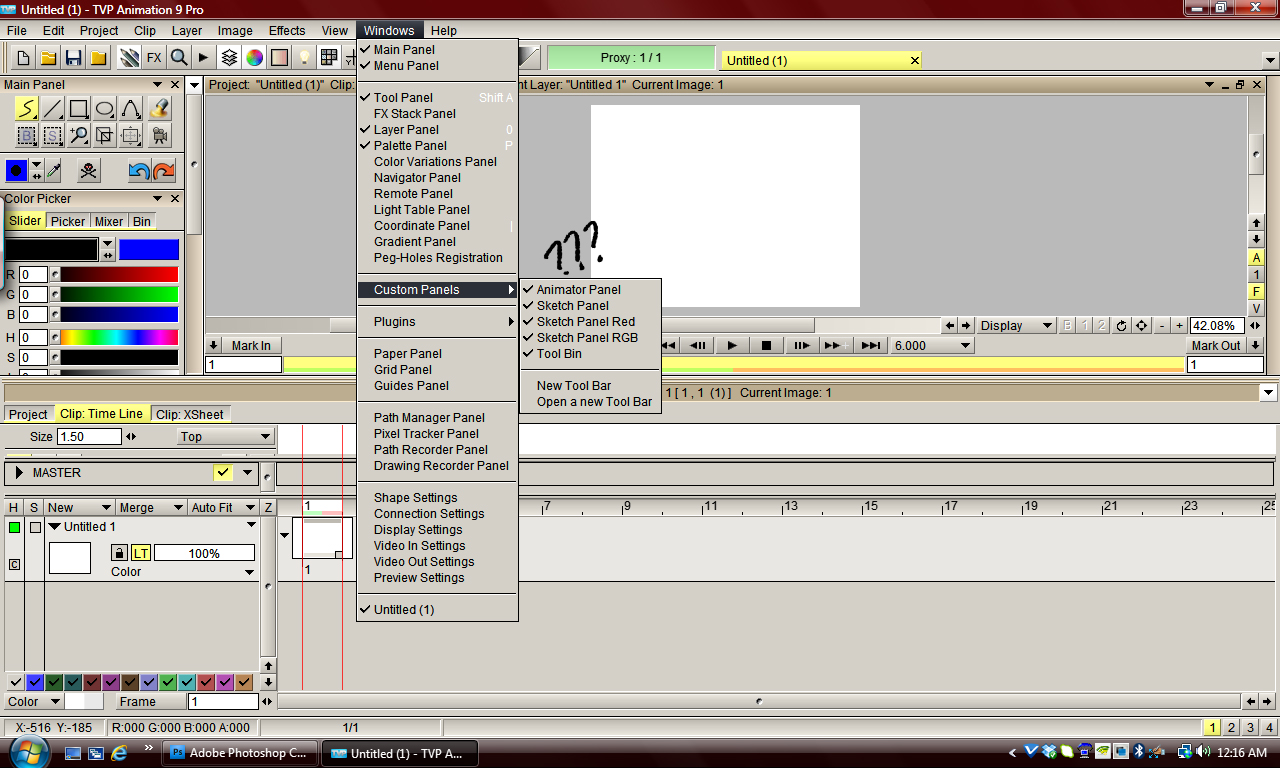Select the rectangle shape tool
Screen dimensions: 1280x768
click(79, 108)
